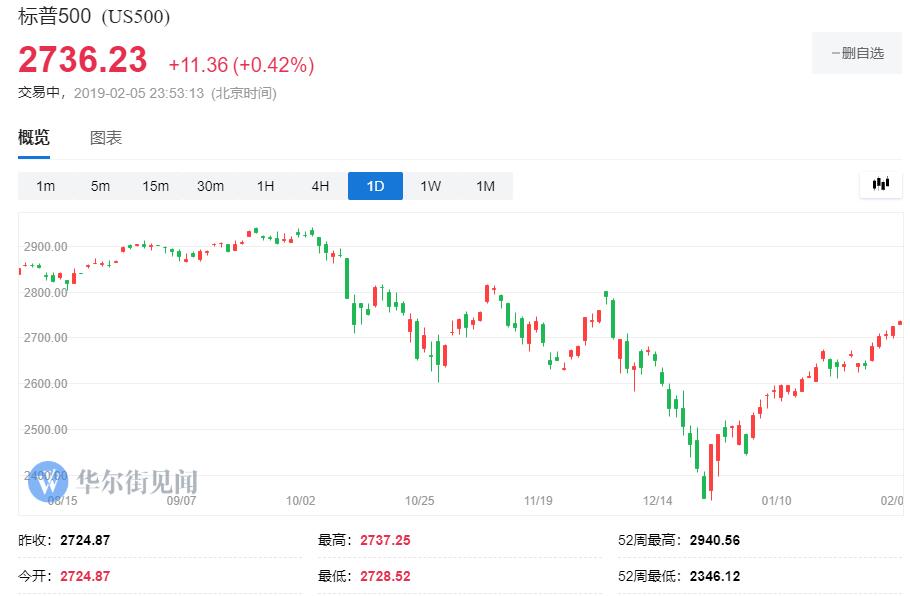Select the 5m interval

tap(100, 186)
